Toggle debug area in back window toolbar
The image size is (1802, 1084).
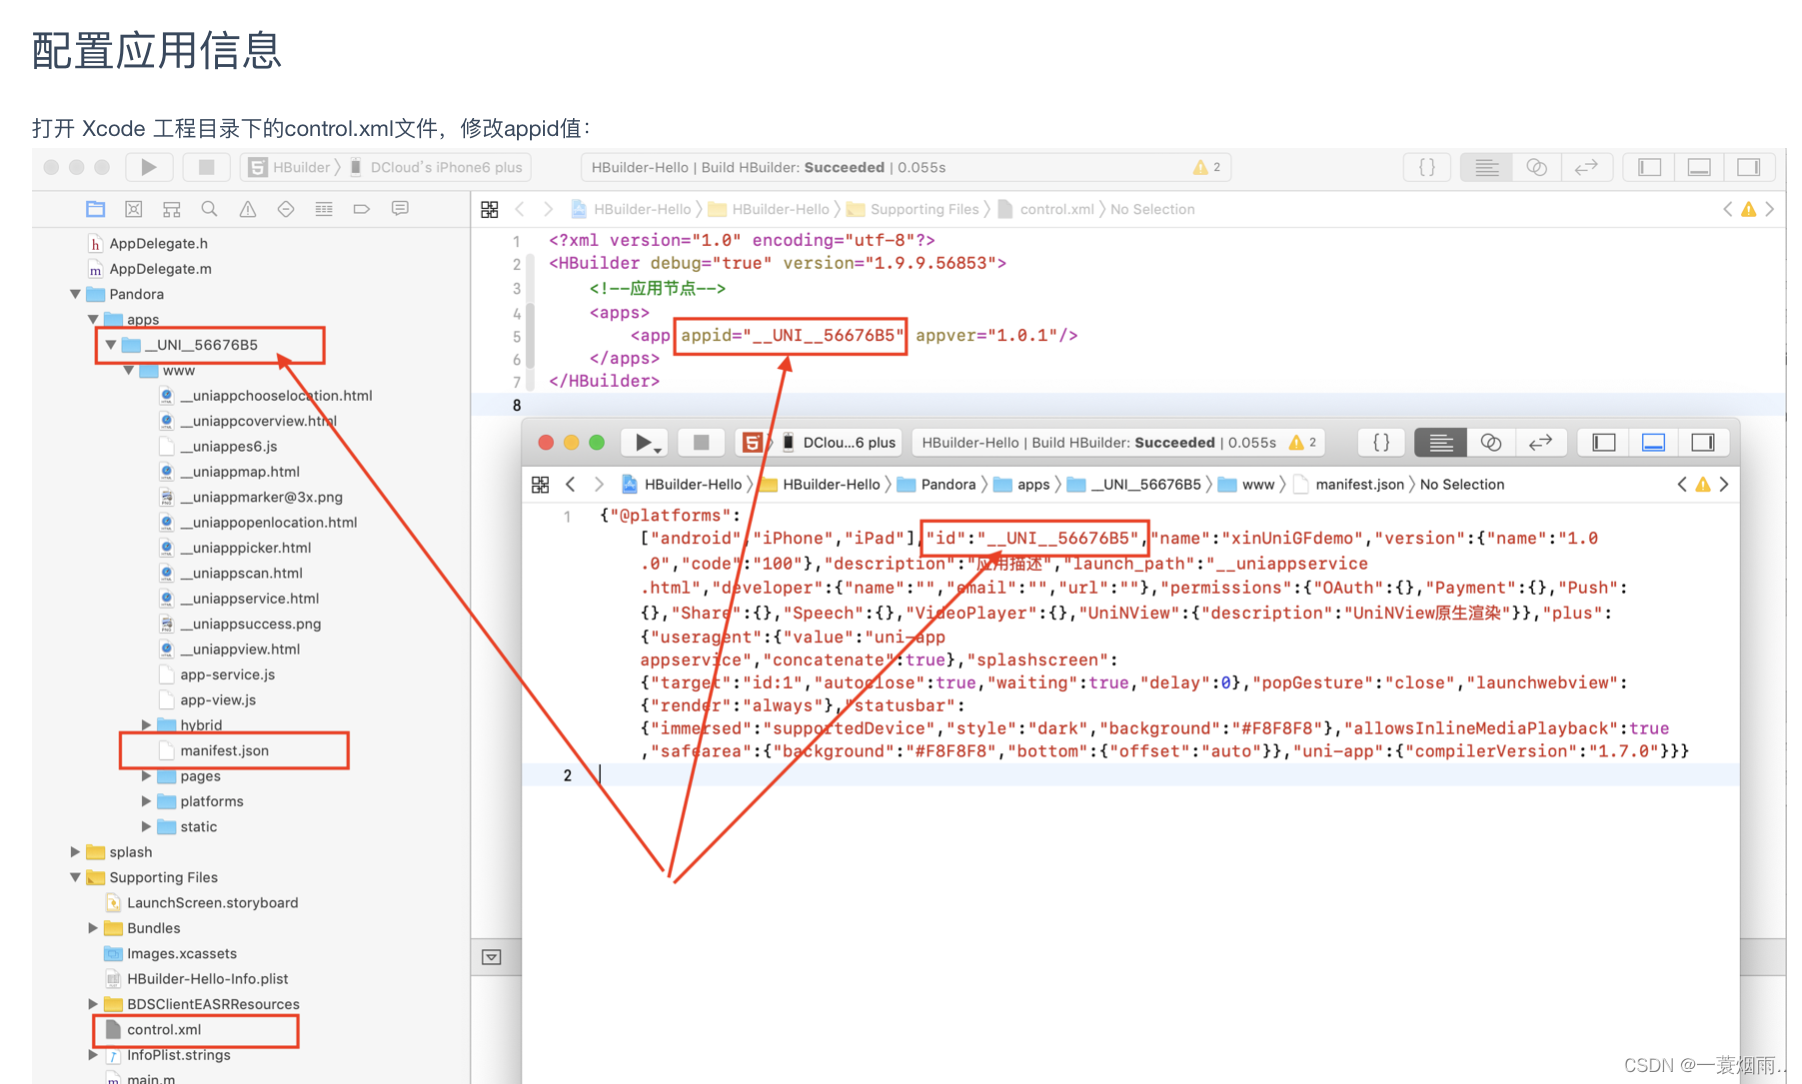click(1699, 167)
